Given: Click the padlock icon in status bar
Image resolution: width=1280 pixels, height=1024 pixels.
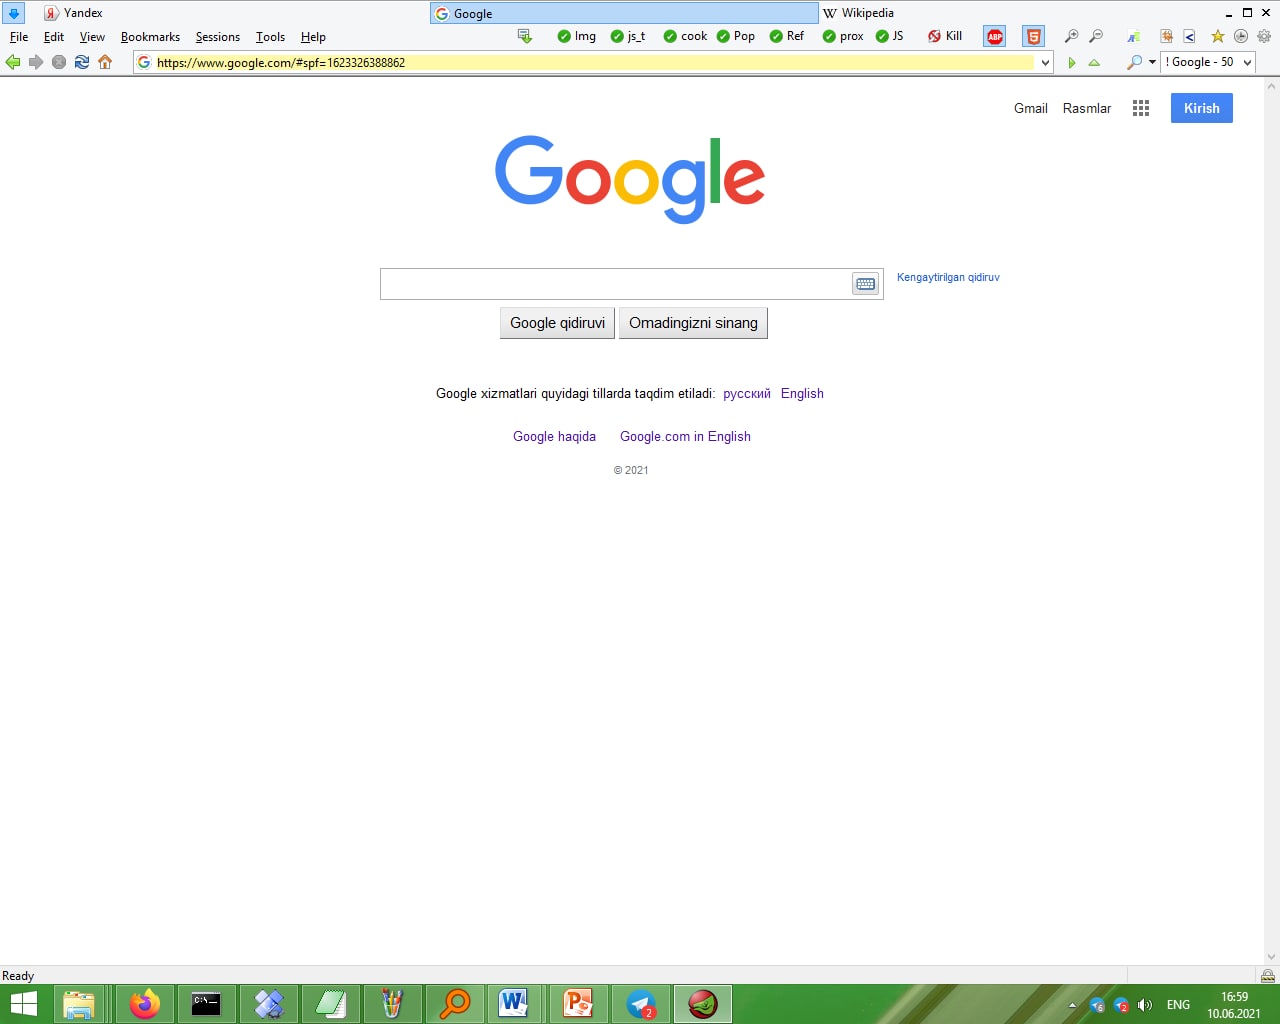Looking at the screenshot, I should pos(1268,976).
